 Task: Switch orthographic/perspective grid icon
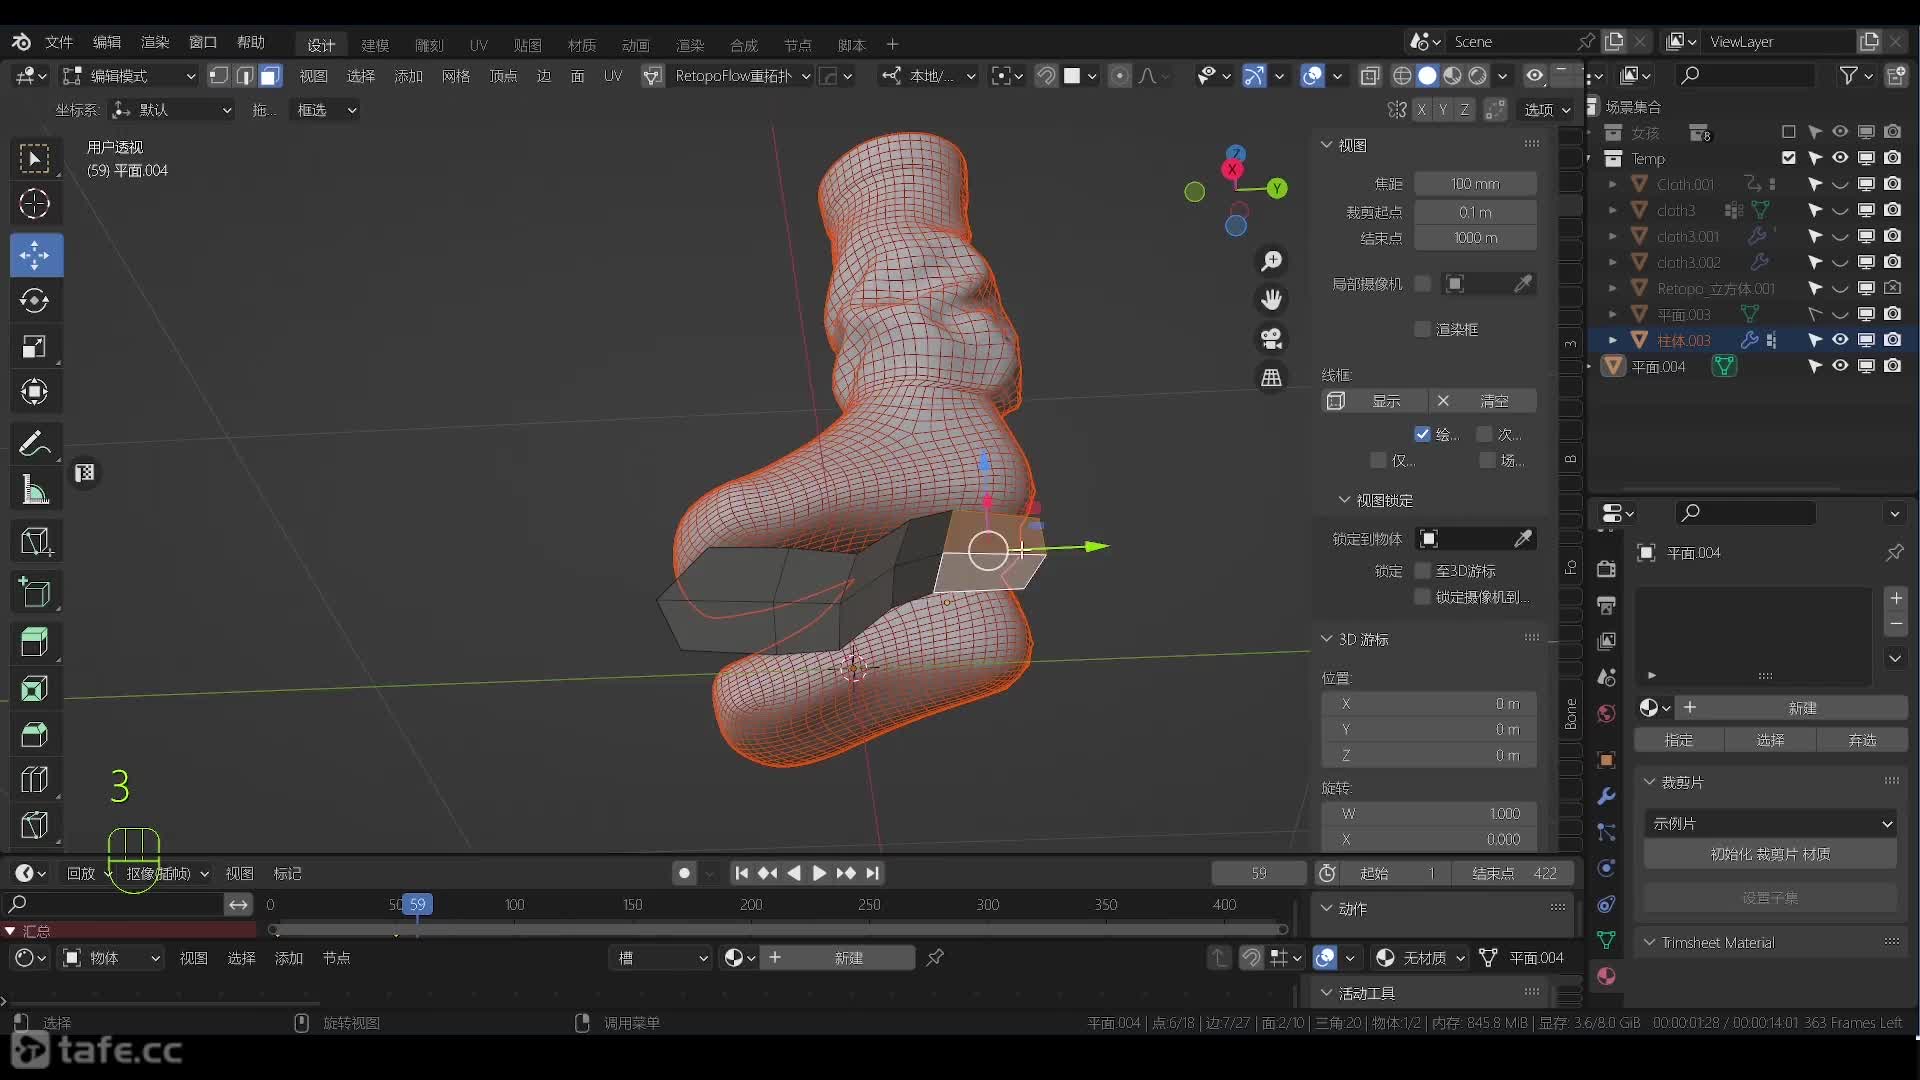(1271, 378)
